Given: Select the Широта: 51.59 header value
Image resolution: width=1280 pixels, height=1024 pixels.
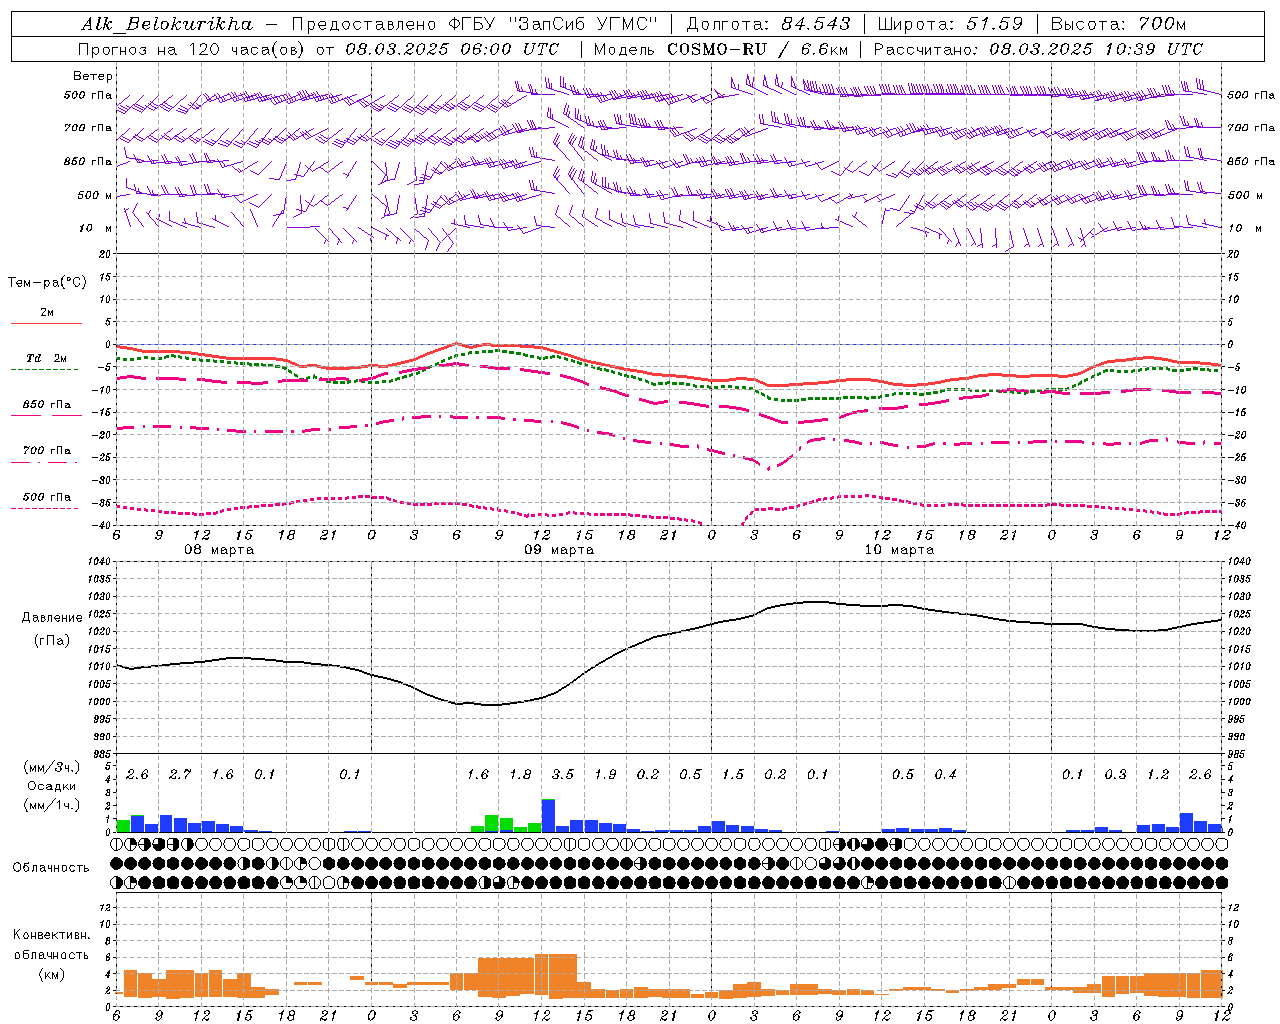Looking at the screenshot, I should (950, 24).
